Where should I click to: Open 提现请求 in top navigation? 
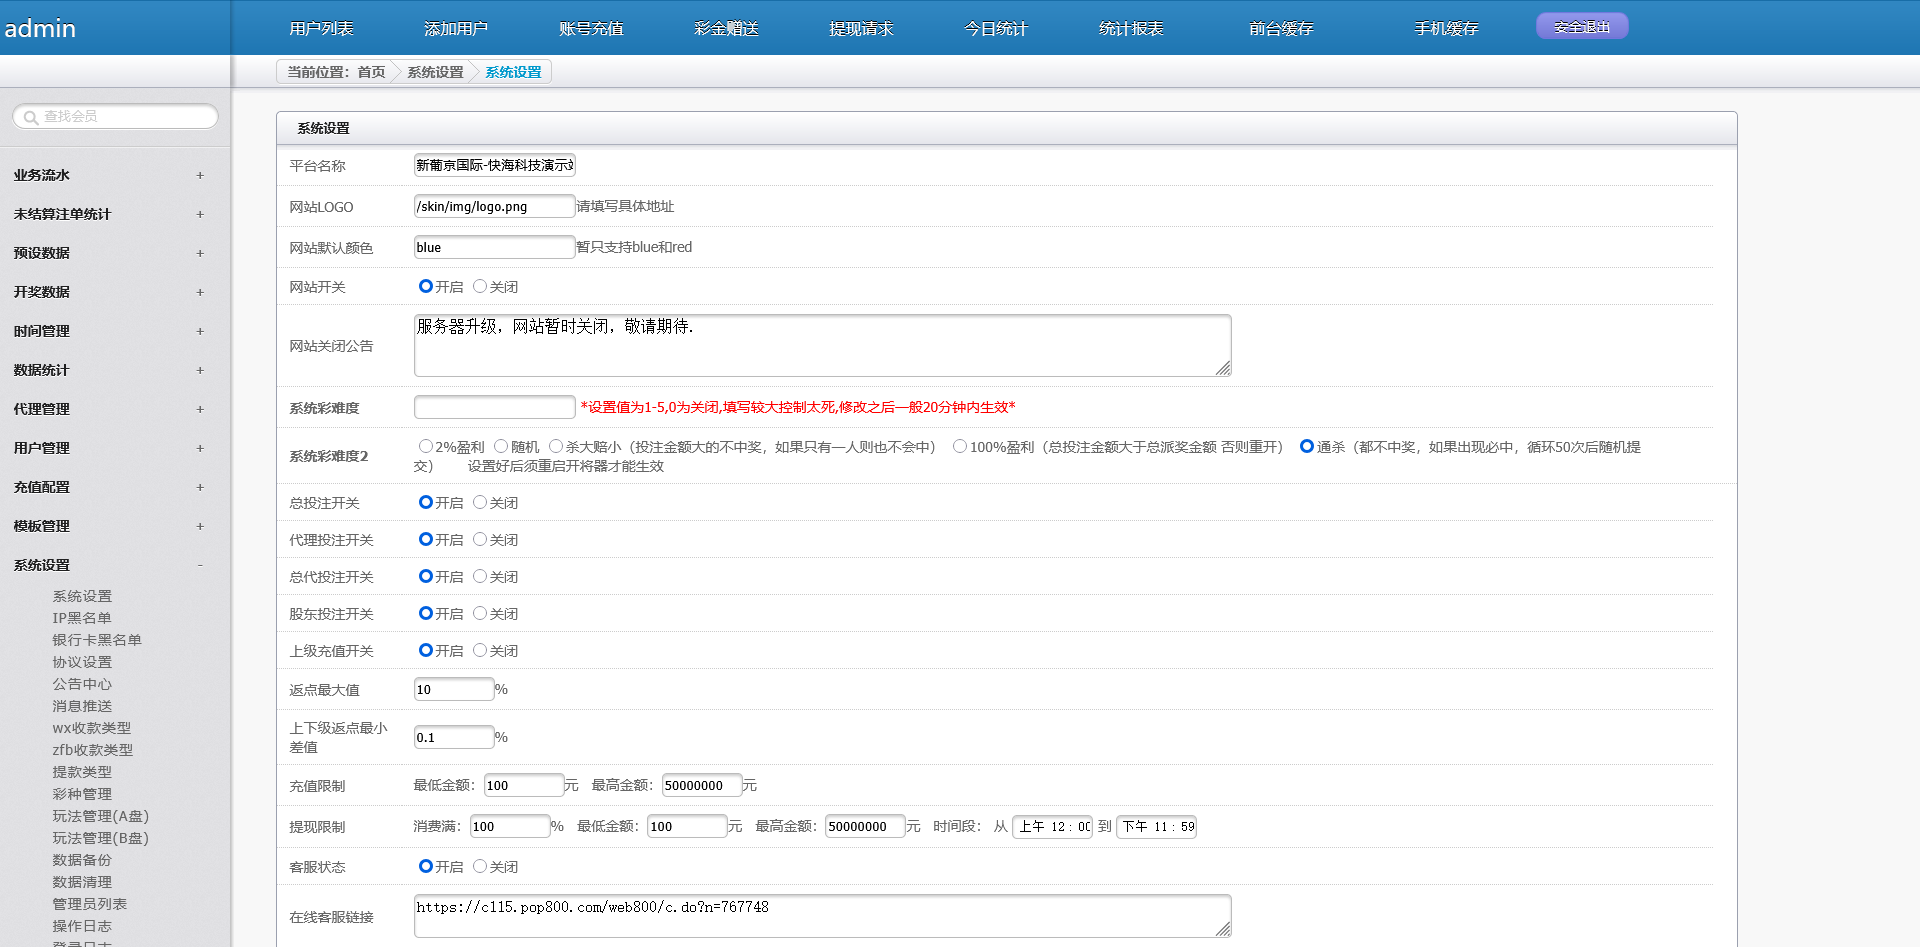click(861, 29)
